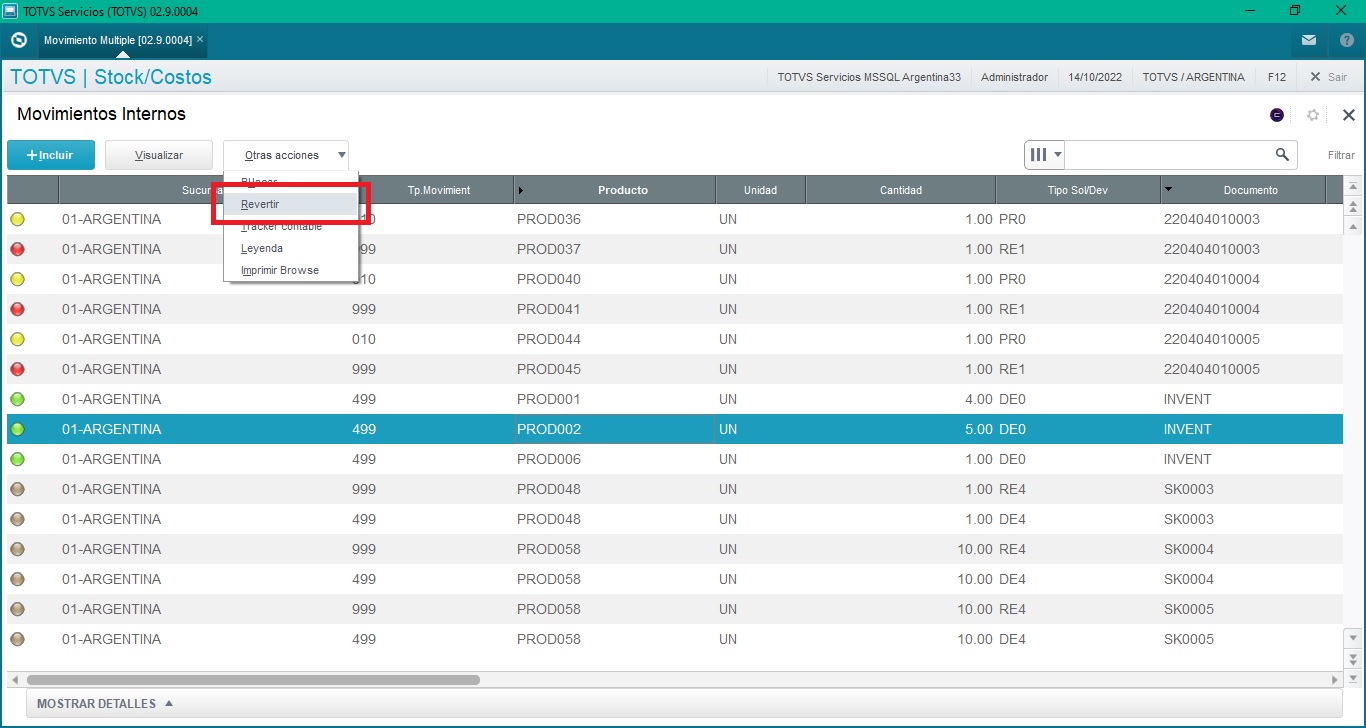Click the Administrador user label

coord(1014,77)
